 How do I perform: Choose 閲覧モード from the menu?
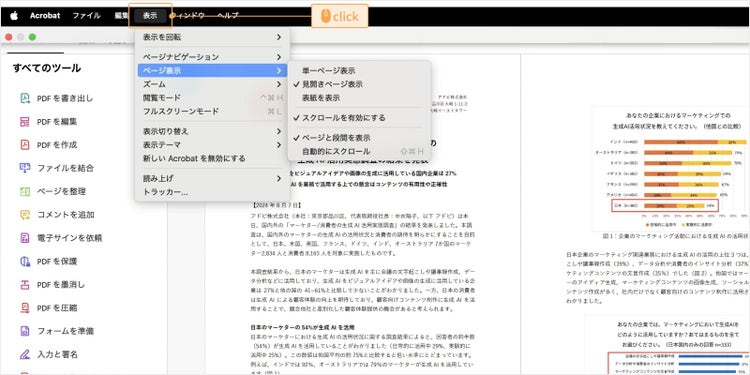click(212, 98)
